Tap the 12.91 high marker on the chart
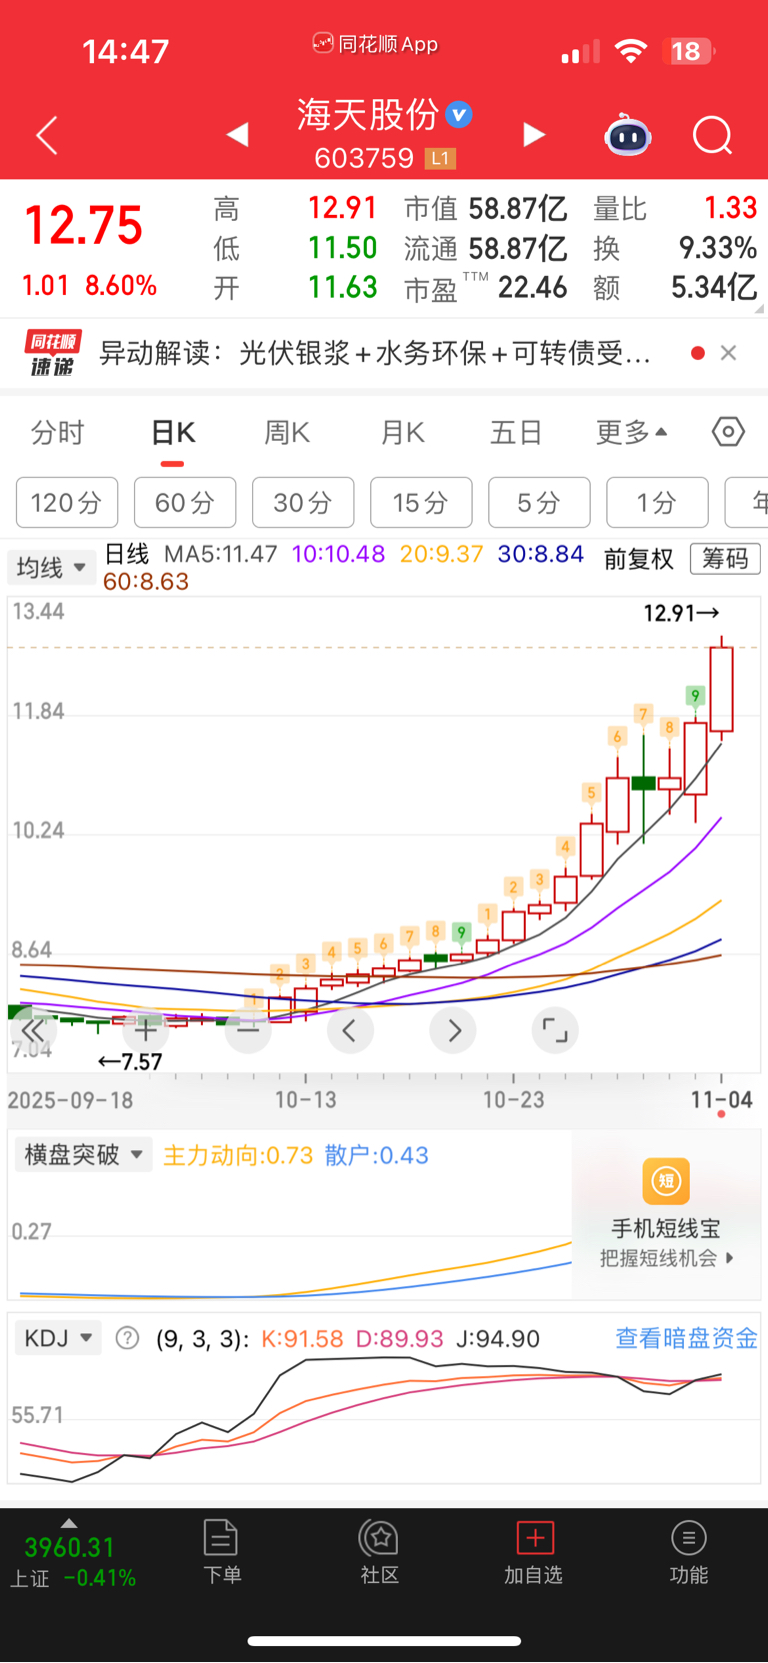The width and height of the screenshot is (768, 1663). [x=681, y=612]
